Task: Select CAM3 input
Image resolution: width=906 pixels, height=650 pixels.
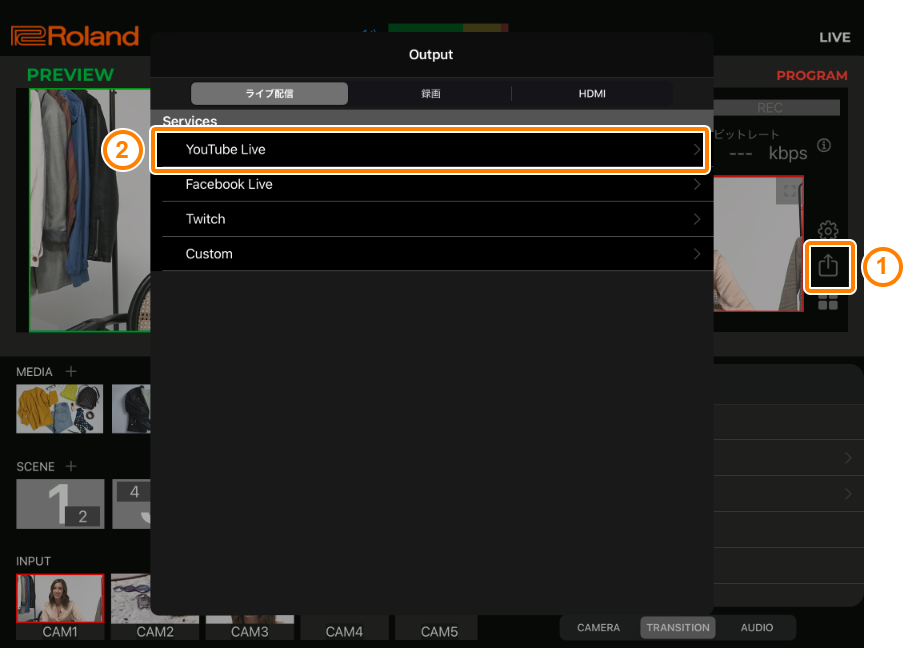Action: pos(250,628)
